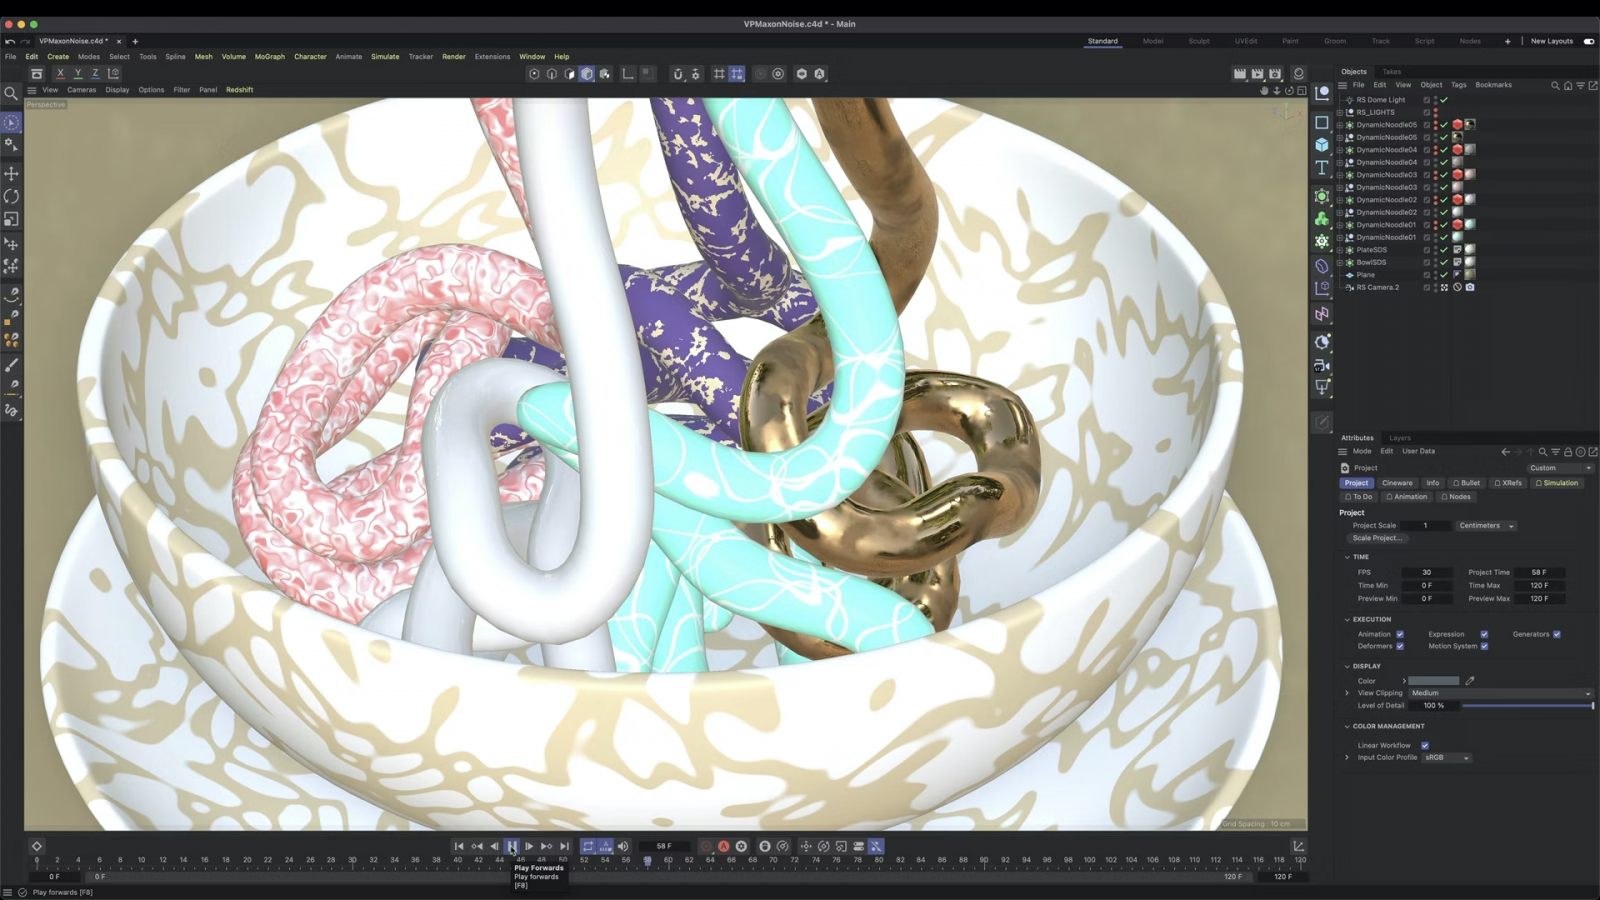Search in the Objects manager
The height and width of the screenshot is (900, 1600).
[x=1555, y=85]
